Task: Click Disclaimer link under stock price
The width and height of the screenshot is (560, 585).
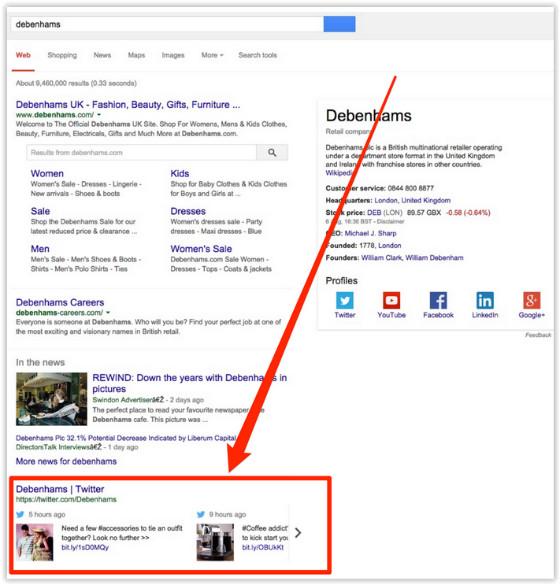Action: point(390,222)
